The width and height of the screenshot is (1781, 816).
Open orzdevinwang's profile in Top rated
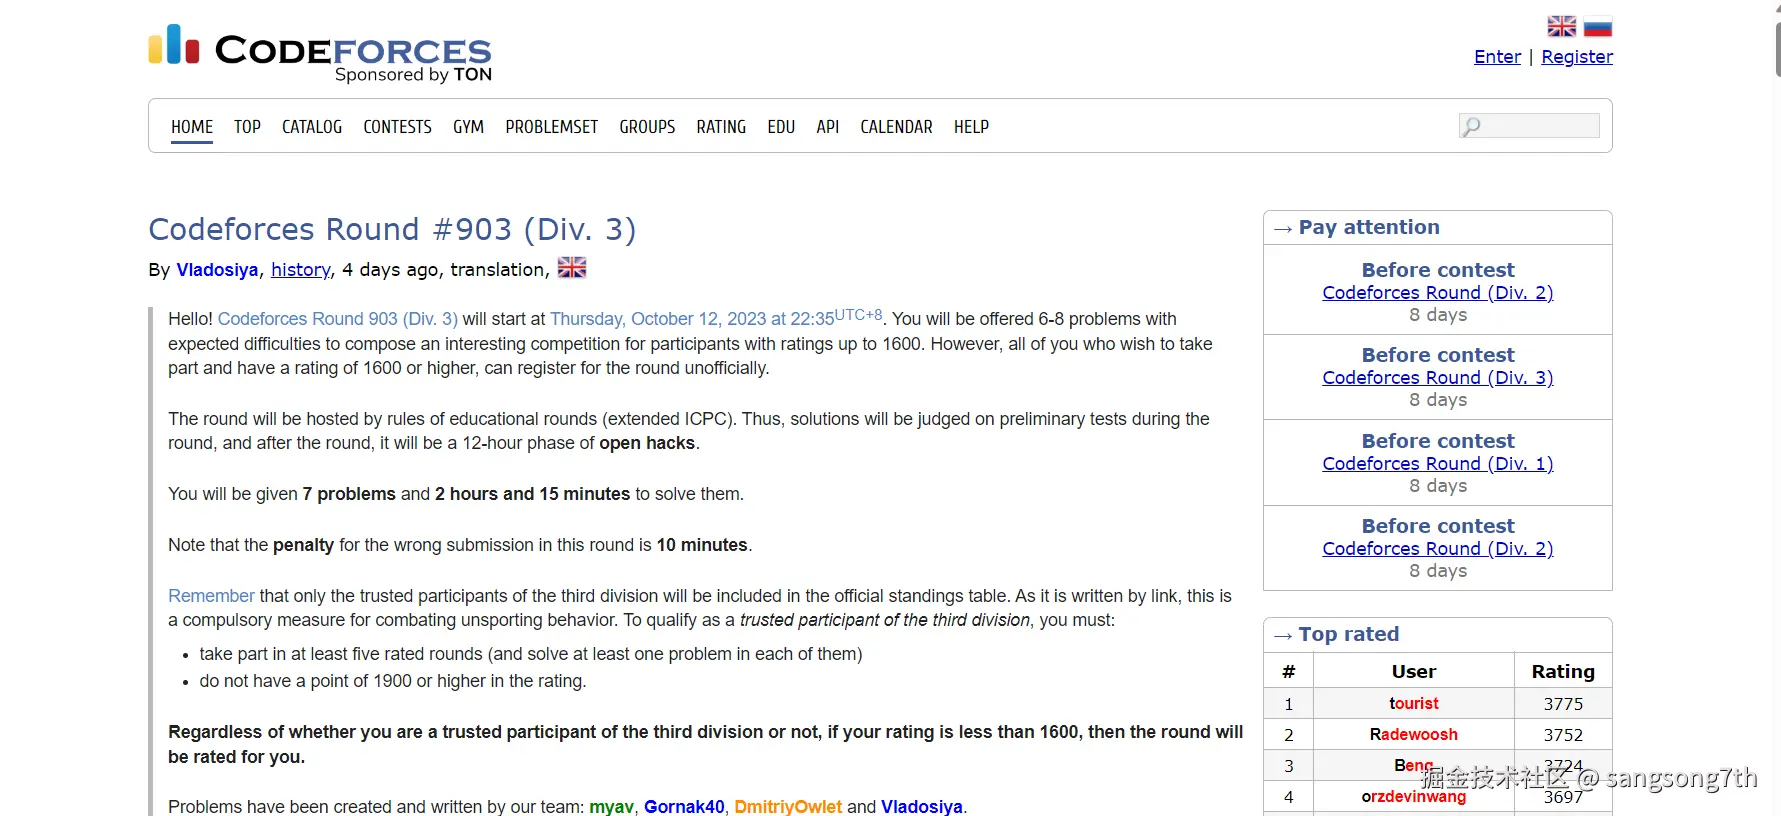point(1414,797)
